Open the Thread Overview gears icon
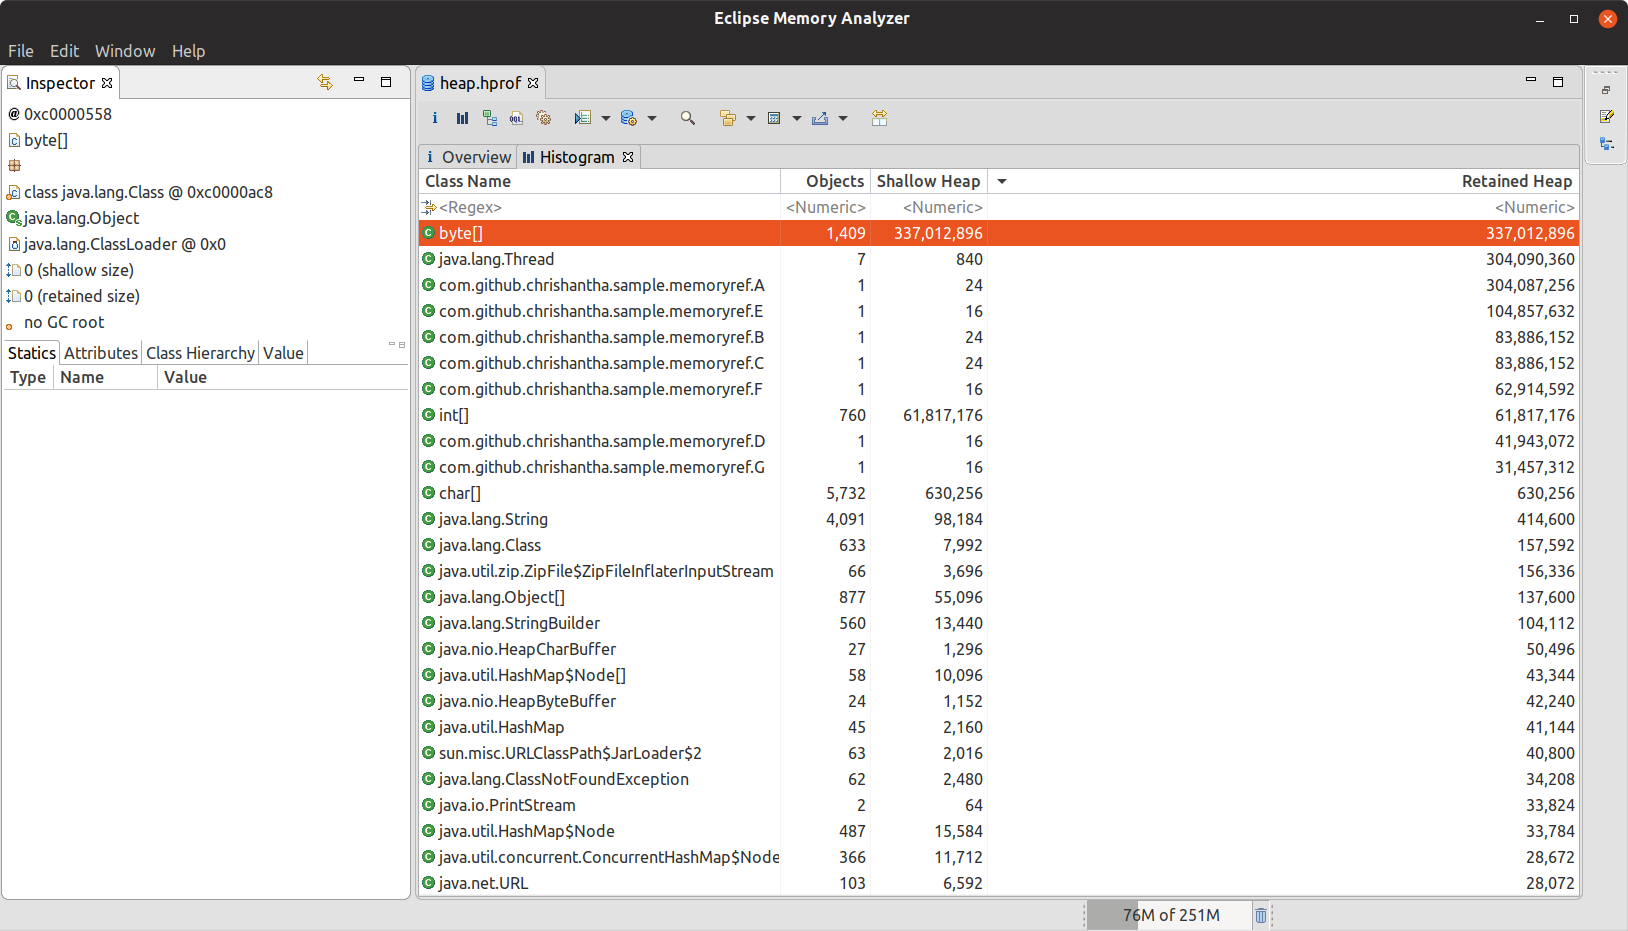1628x931 pixels. coord(544,118)
